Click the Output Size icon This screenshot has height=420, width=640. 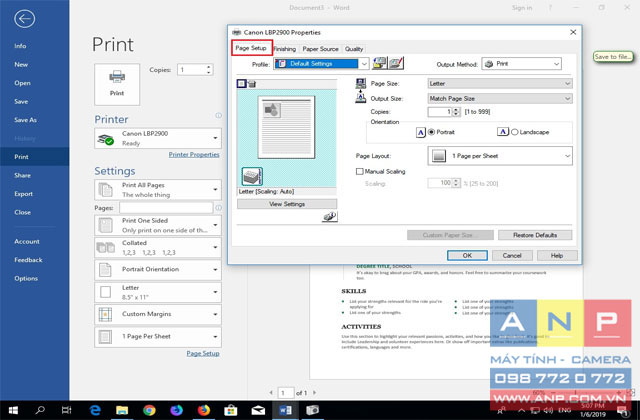coord(361,98)
